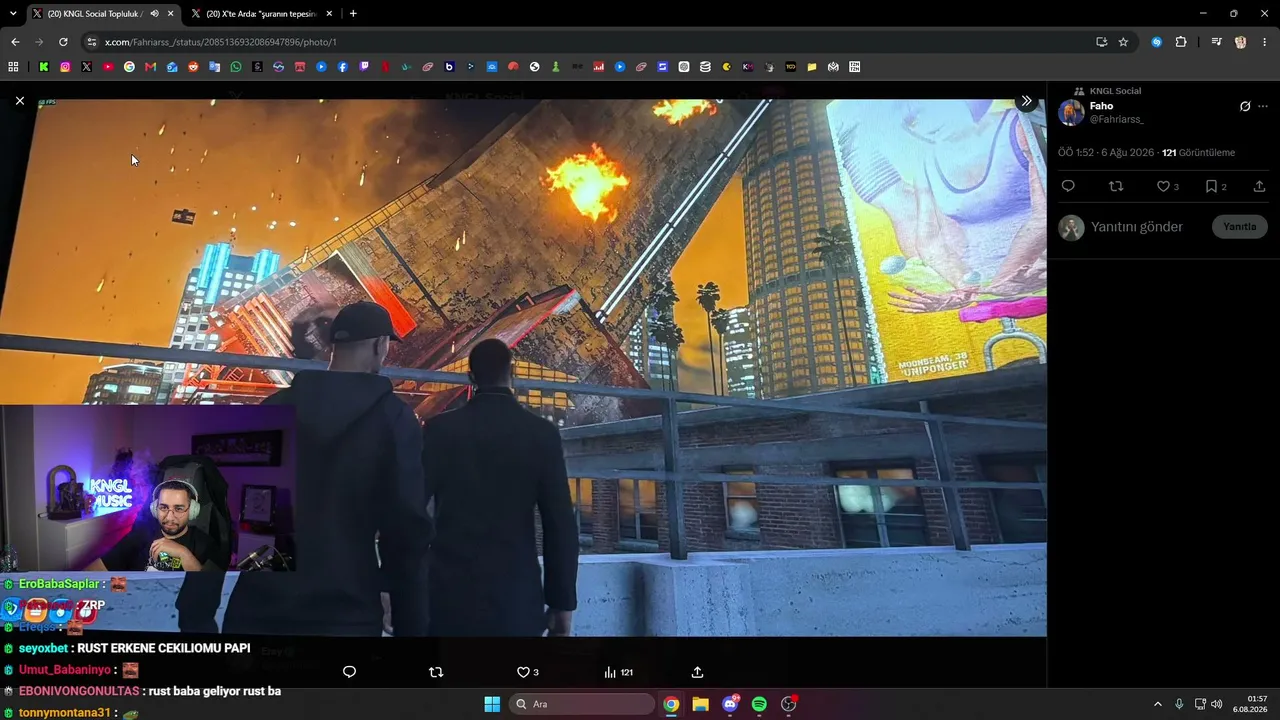This screenshot has height=720, width=1280.
Task: Repost using the icon below the photo
Action: point(436,672)
